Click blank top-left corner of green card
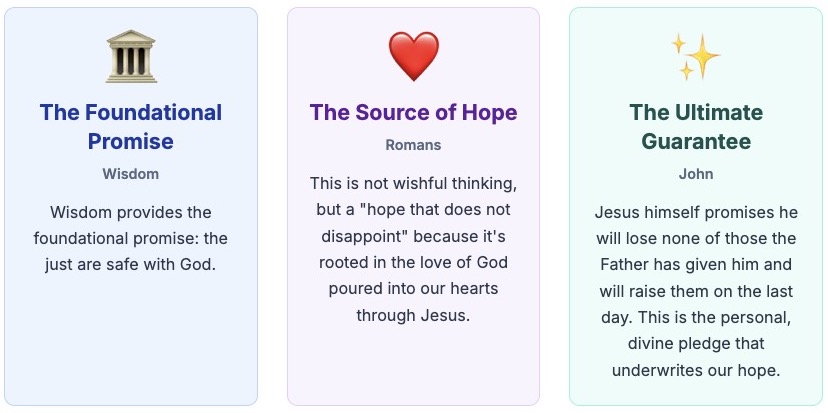 [595, 30]
